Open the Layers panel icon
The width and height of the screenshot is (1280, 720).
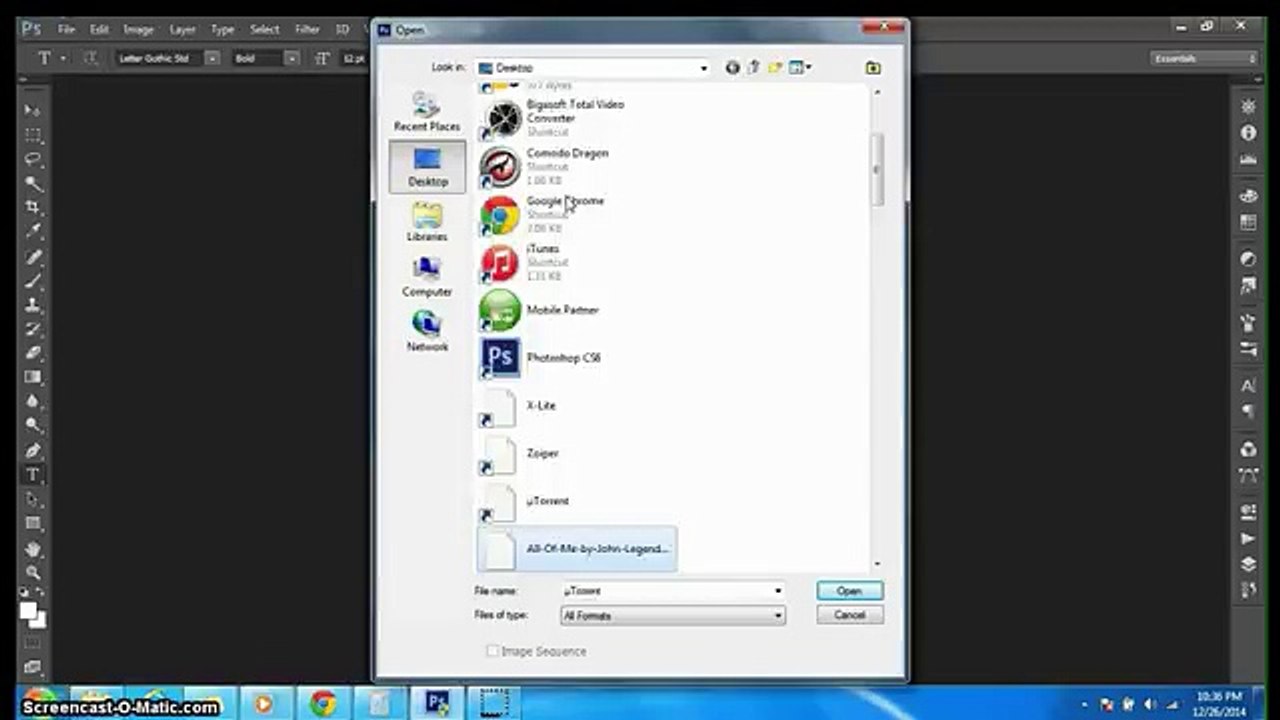pyautogui.click(x=1248, y=564)
